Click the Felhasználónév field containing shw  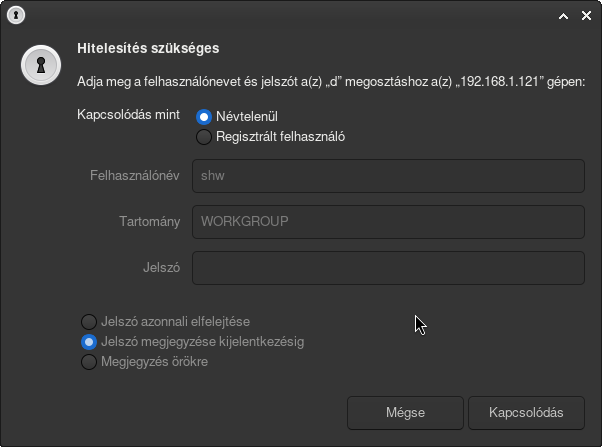click(388, 175)
